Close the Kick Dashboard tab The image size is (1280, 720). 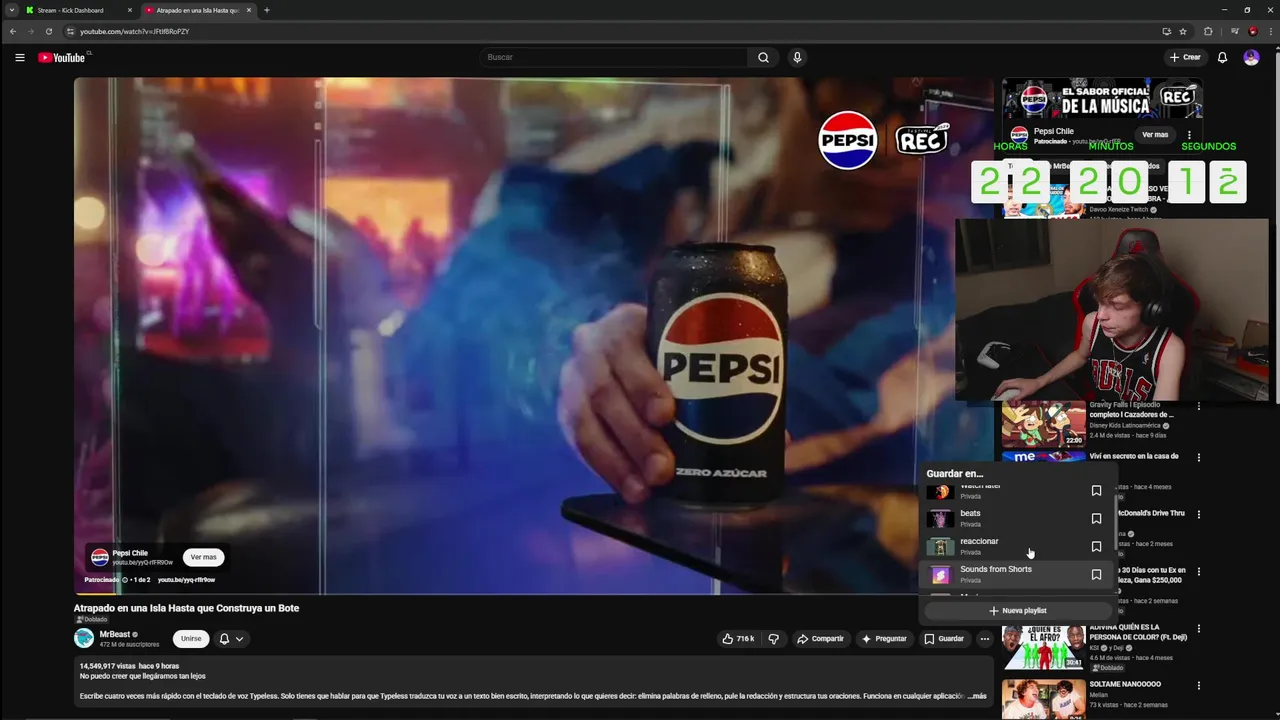point(130,10)
